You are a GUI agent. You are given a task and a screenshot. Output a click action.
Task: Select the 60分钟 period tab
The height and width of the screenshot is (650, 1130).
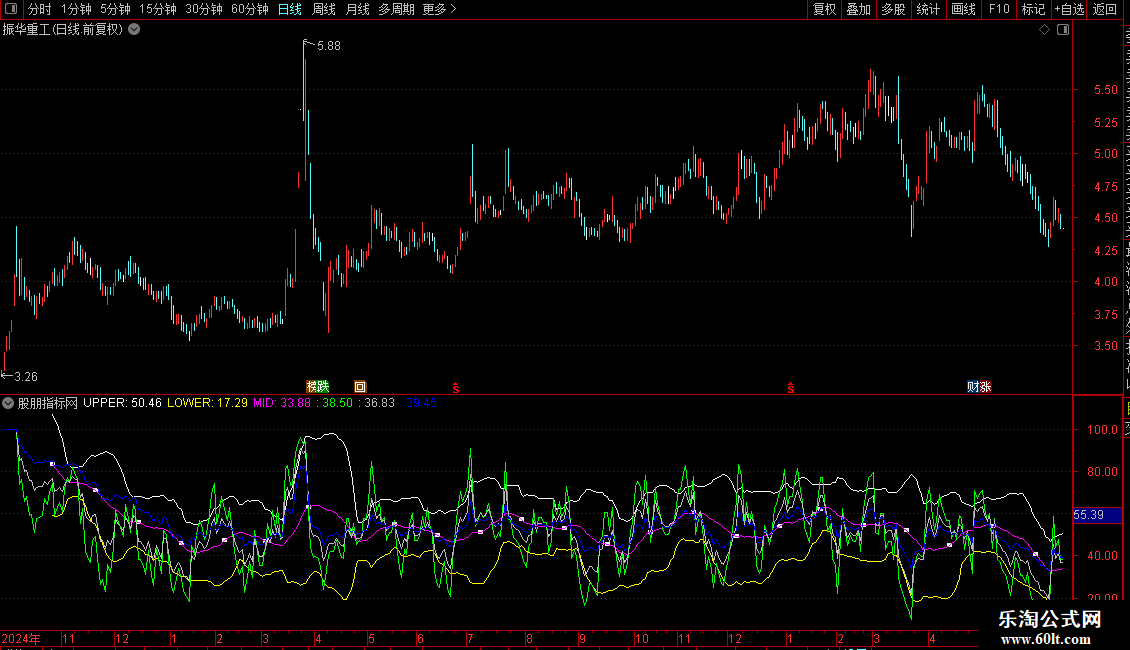click(x=249, y=9)
